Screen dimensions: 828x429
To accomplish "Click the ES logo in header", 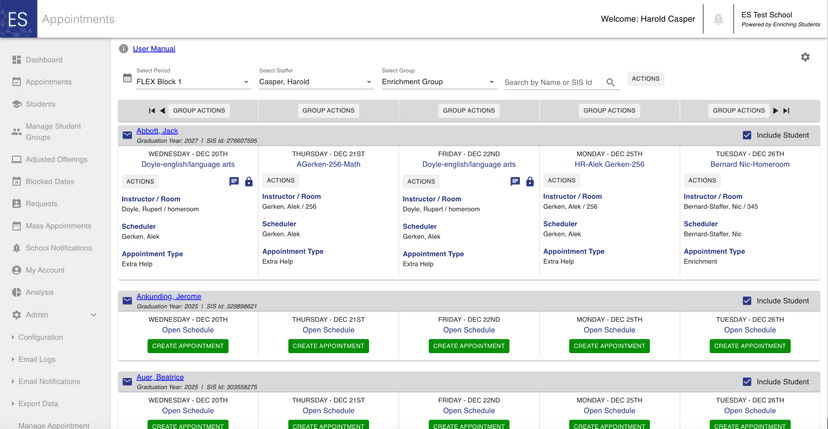I will click(18, 19).
